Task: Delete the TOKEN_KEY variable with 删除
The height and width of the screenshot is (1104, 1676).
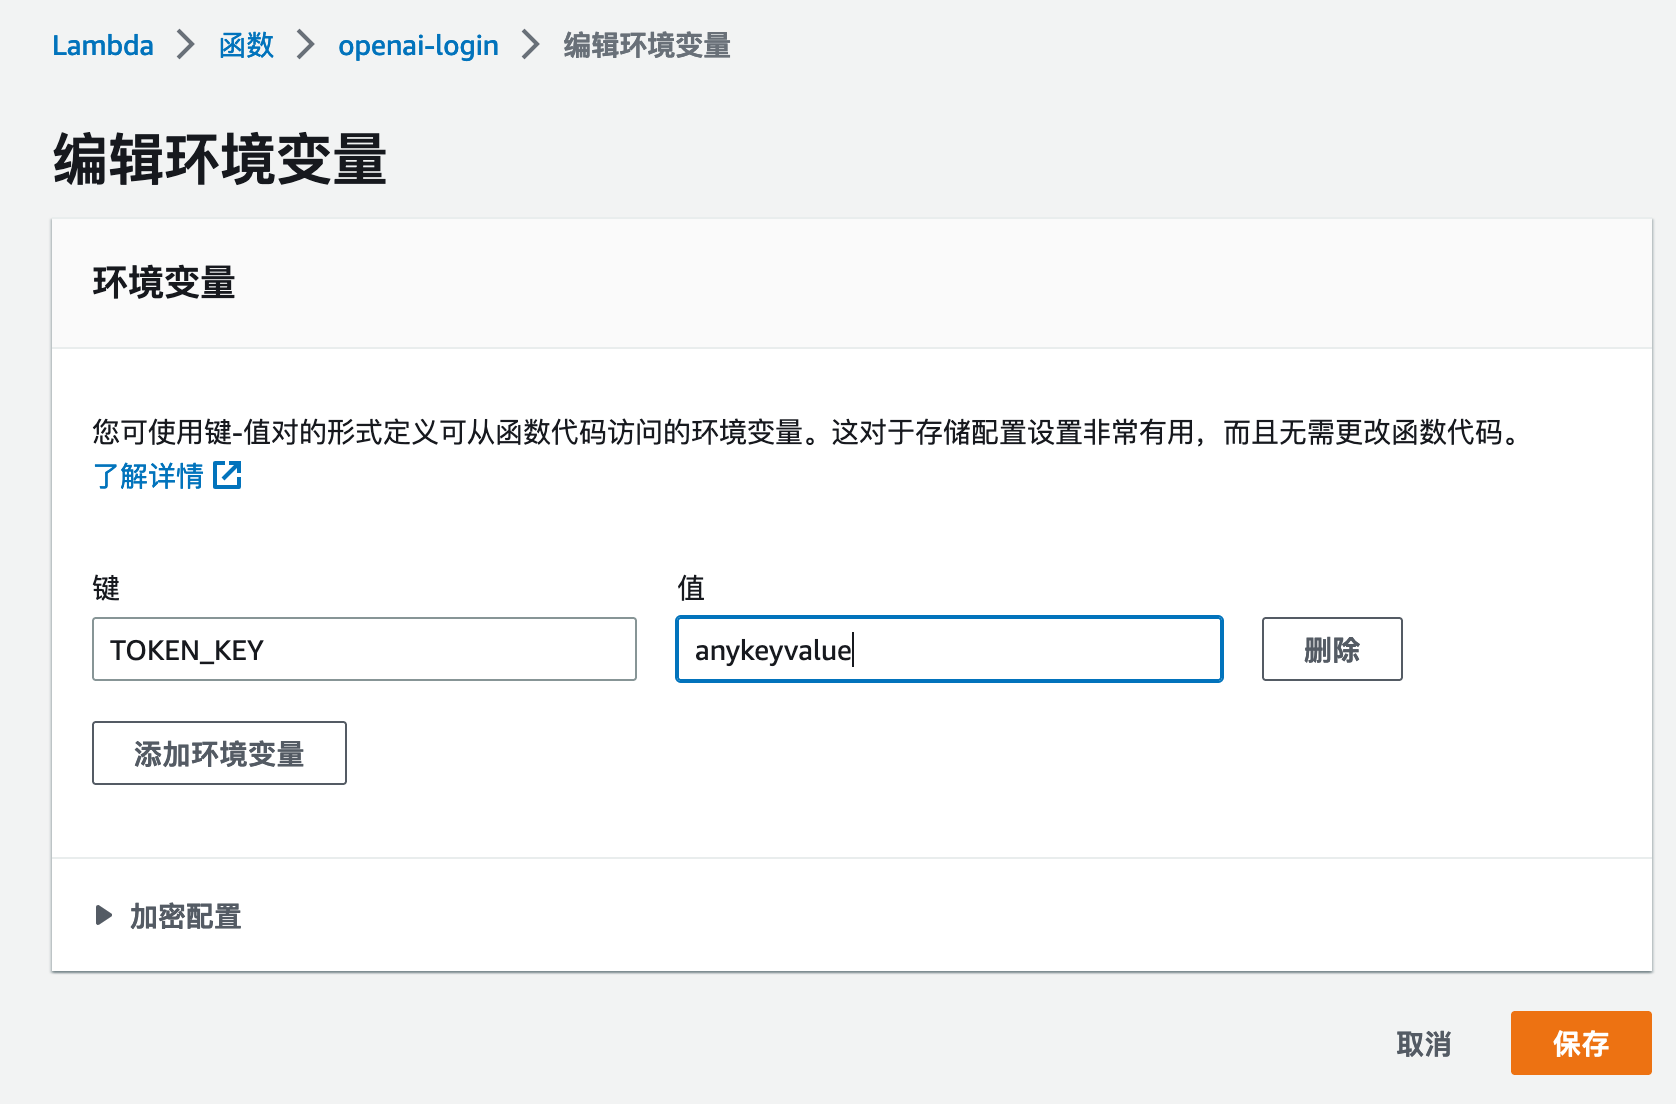Action: click(x=1332, y=649)
